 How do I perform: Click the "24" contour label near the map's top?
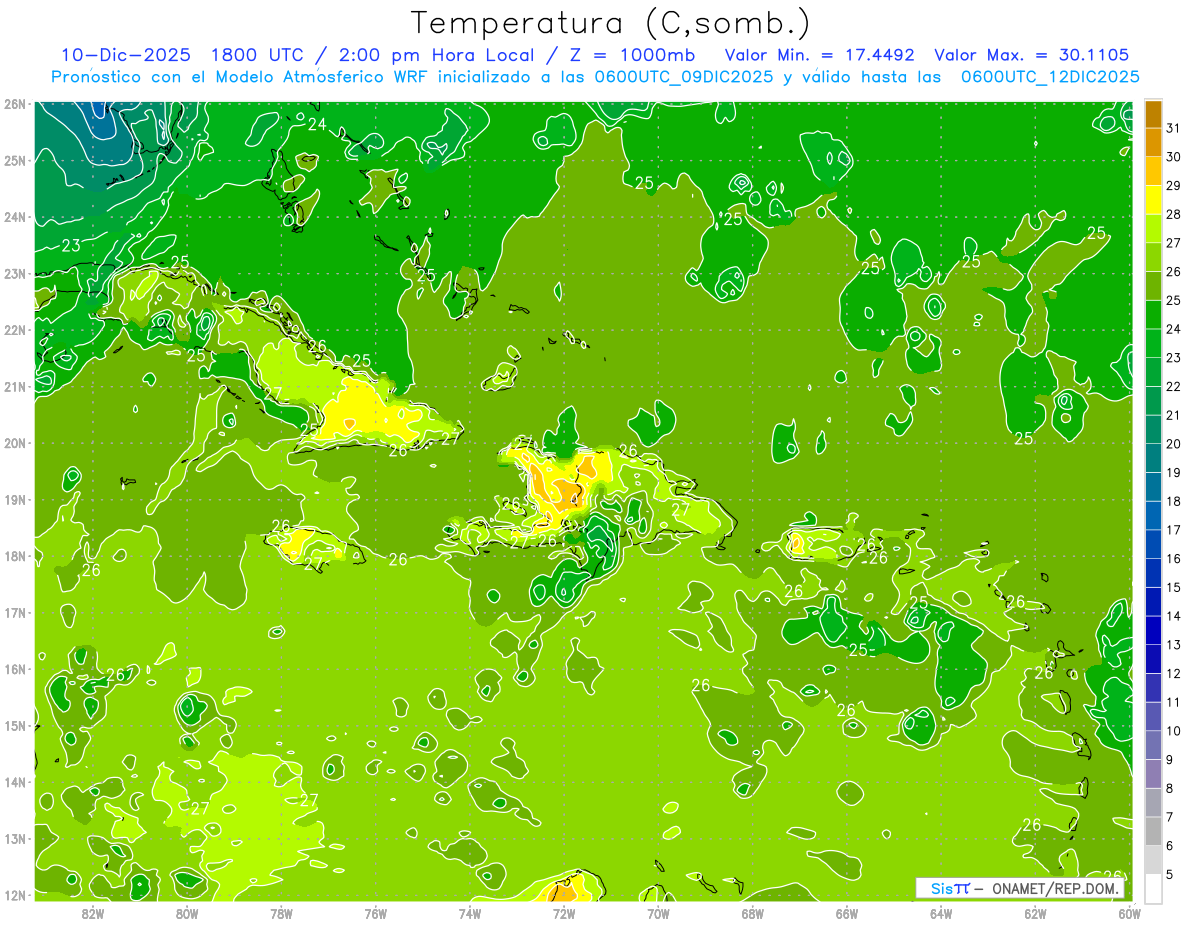click(317, 125)
